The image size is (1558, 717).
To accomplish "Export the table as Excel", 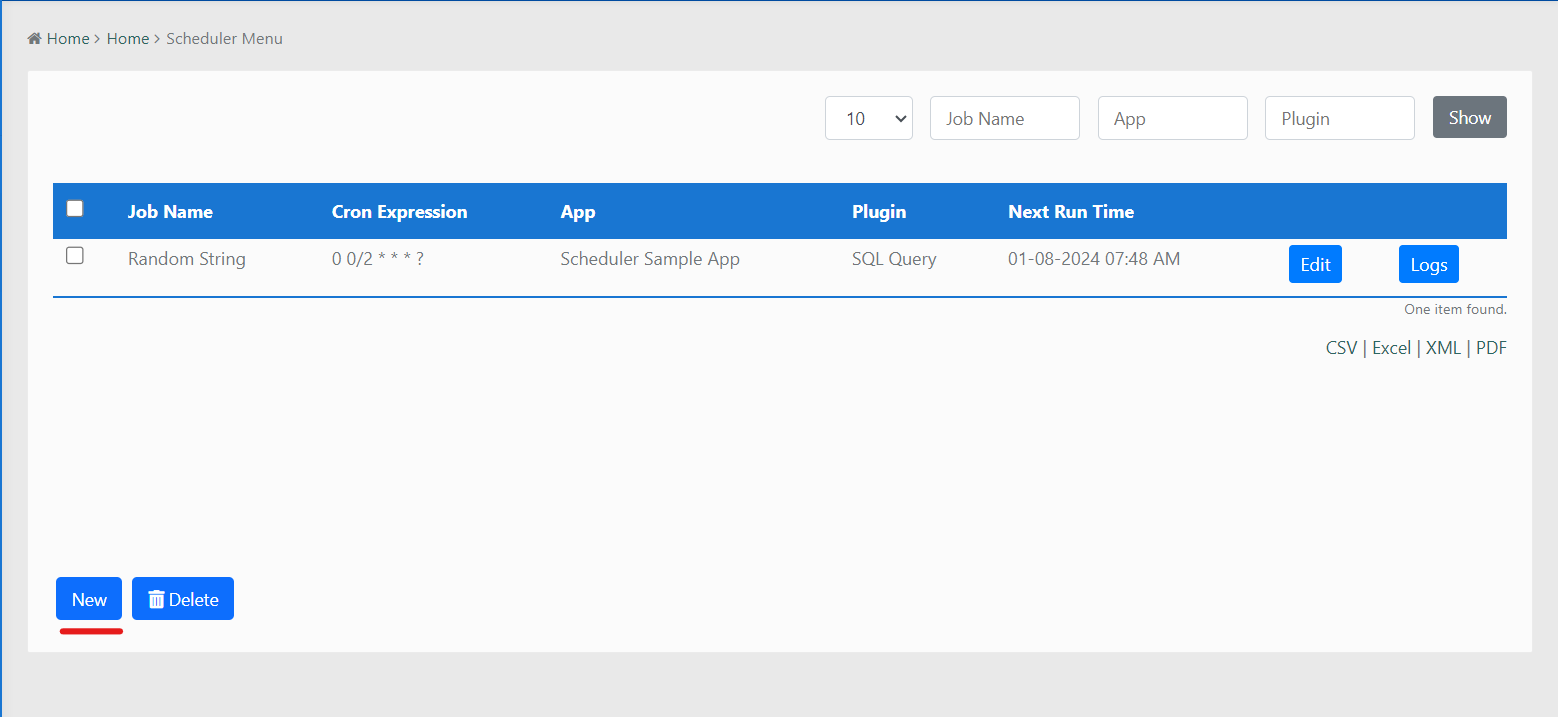I will [x=1391, y=348].
